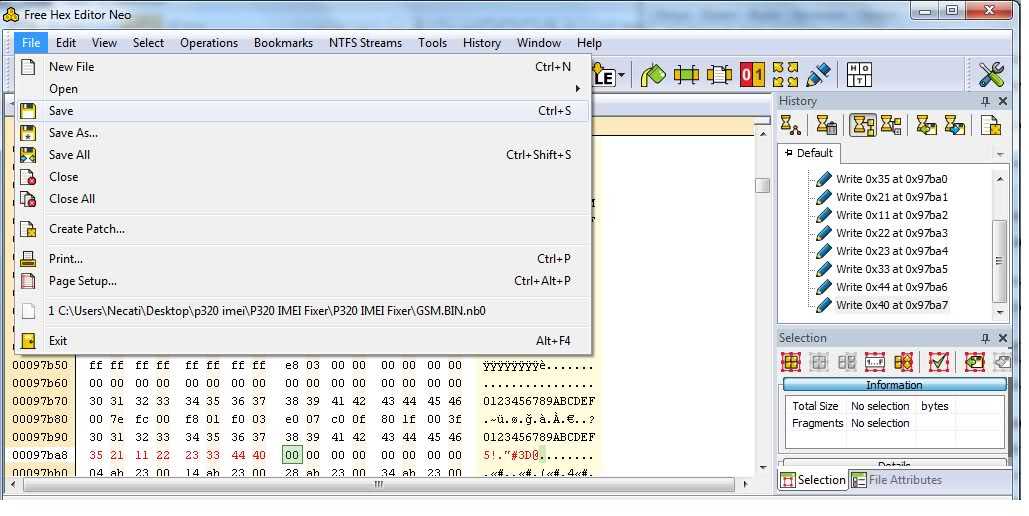Click the HOT keys grid toolbar icon
The height and width of the screenshot is (516, 1029).
[858, 75]
